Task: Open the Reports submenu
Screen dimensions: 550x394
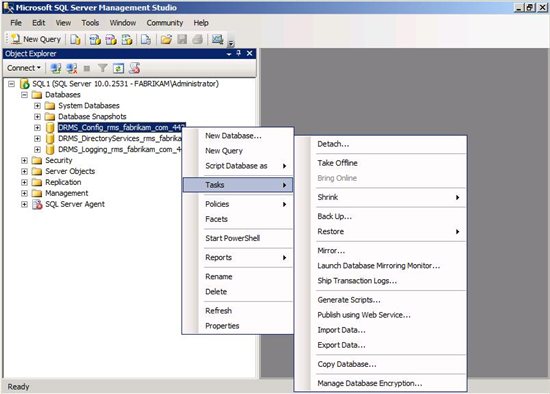Action: (238, 258)
